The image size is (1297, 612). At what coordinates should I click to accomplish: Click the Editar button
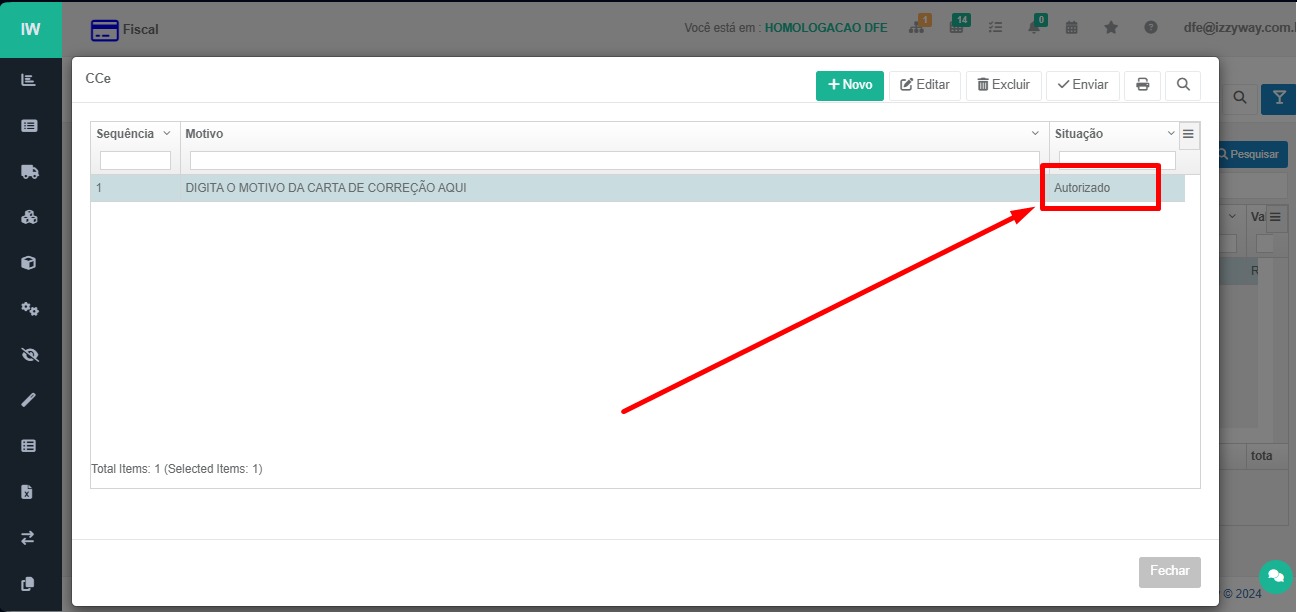pos(925,85)
